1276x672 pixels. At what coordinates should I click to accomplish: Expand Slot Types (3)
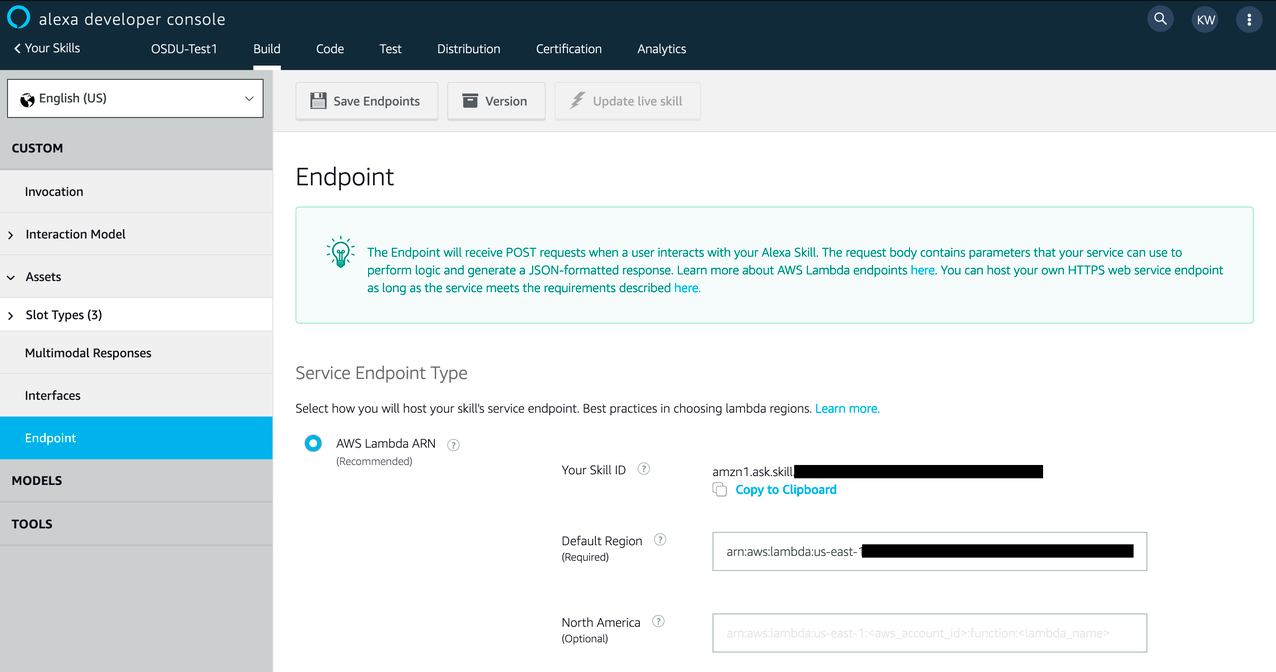11,315
